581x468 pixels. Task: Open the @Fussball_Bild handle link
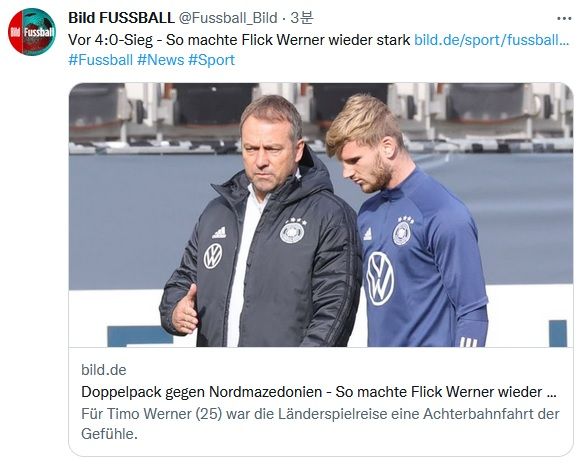(228, 18)
